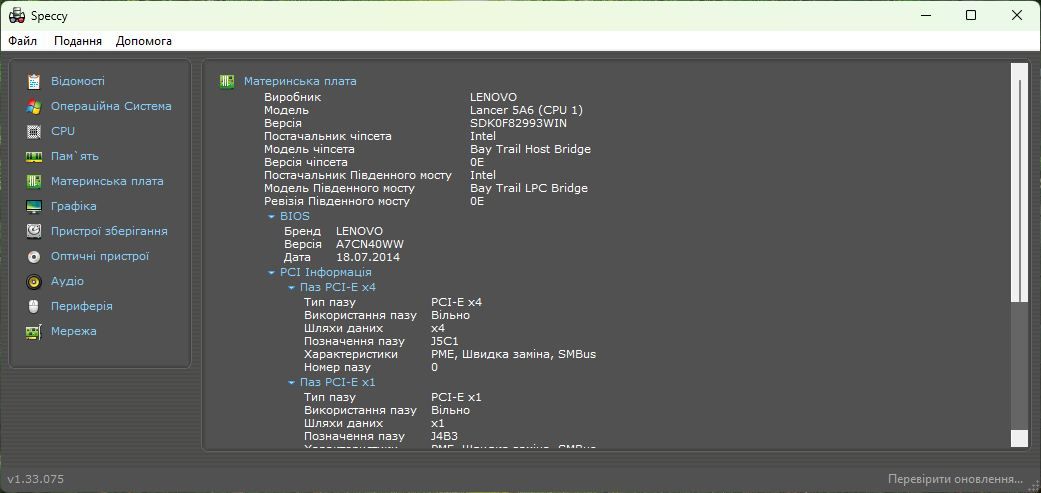Click the Bay Trail LPC Bridge value
1041x493 pixels.
pos(529,188)
